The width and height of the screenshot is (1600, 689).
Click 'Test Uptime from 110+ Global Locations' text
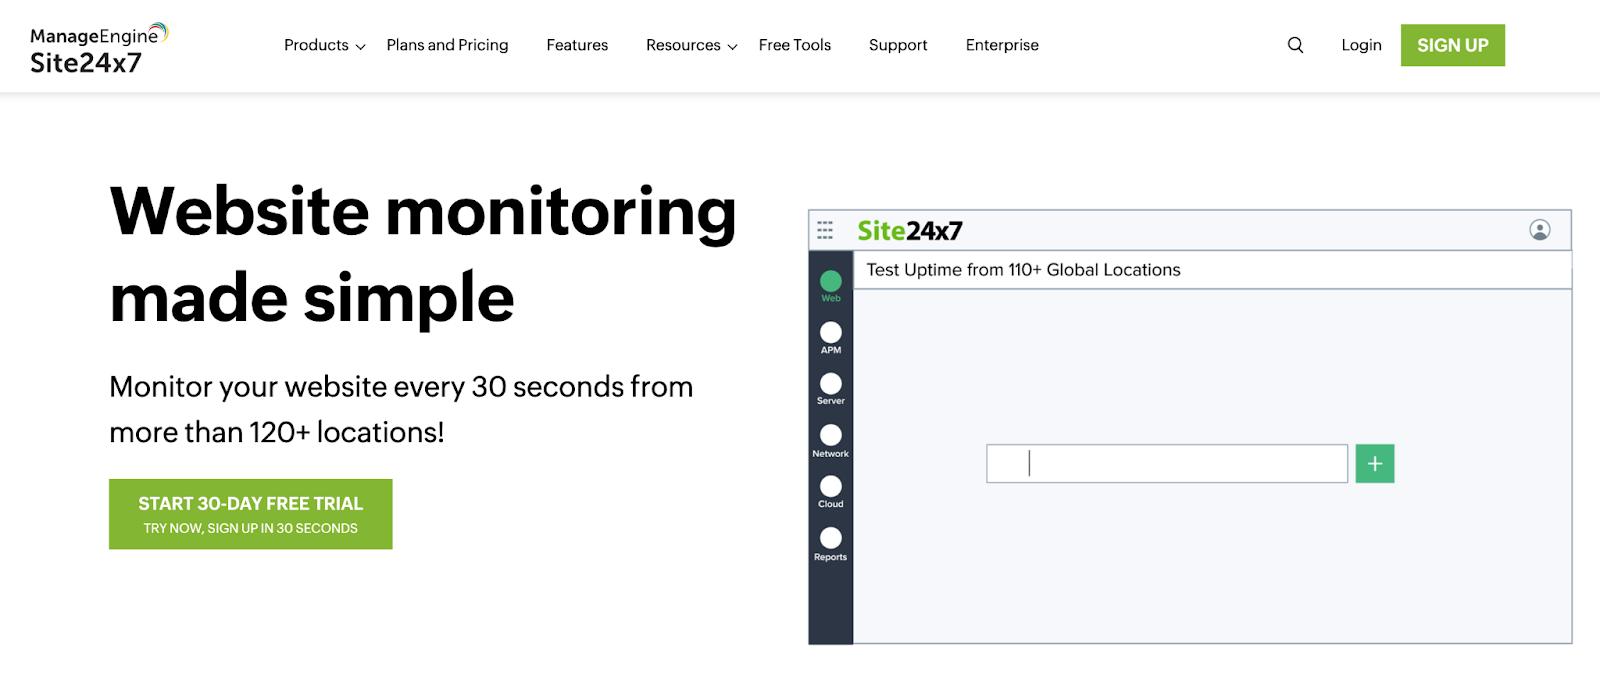tap(1023, 270)
